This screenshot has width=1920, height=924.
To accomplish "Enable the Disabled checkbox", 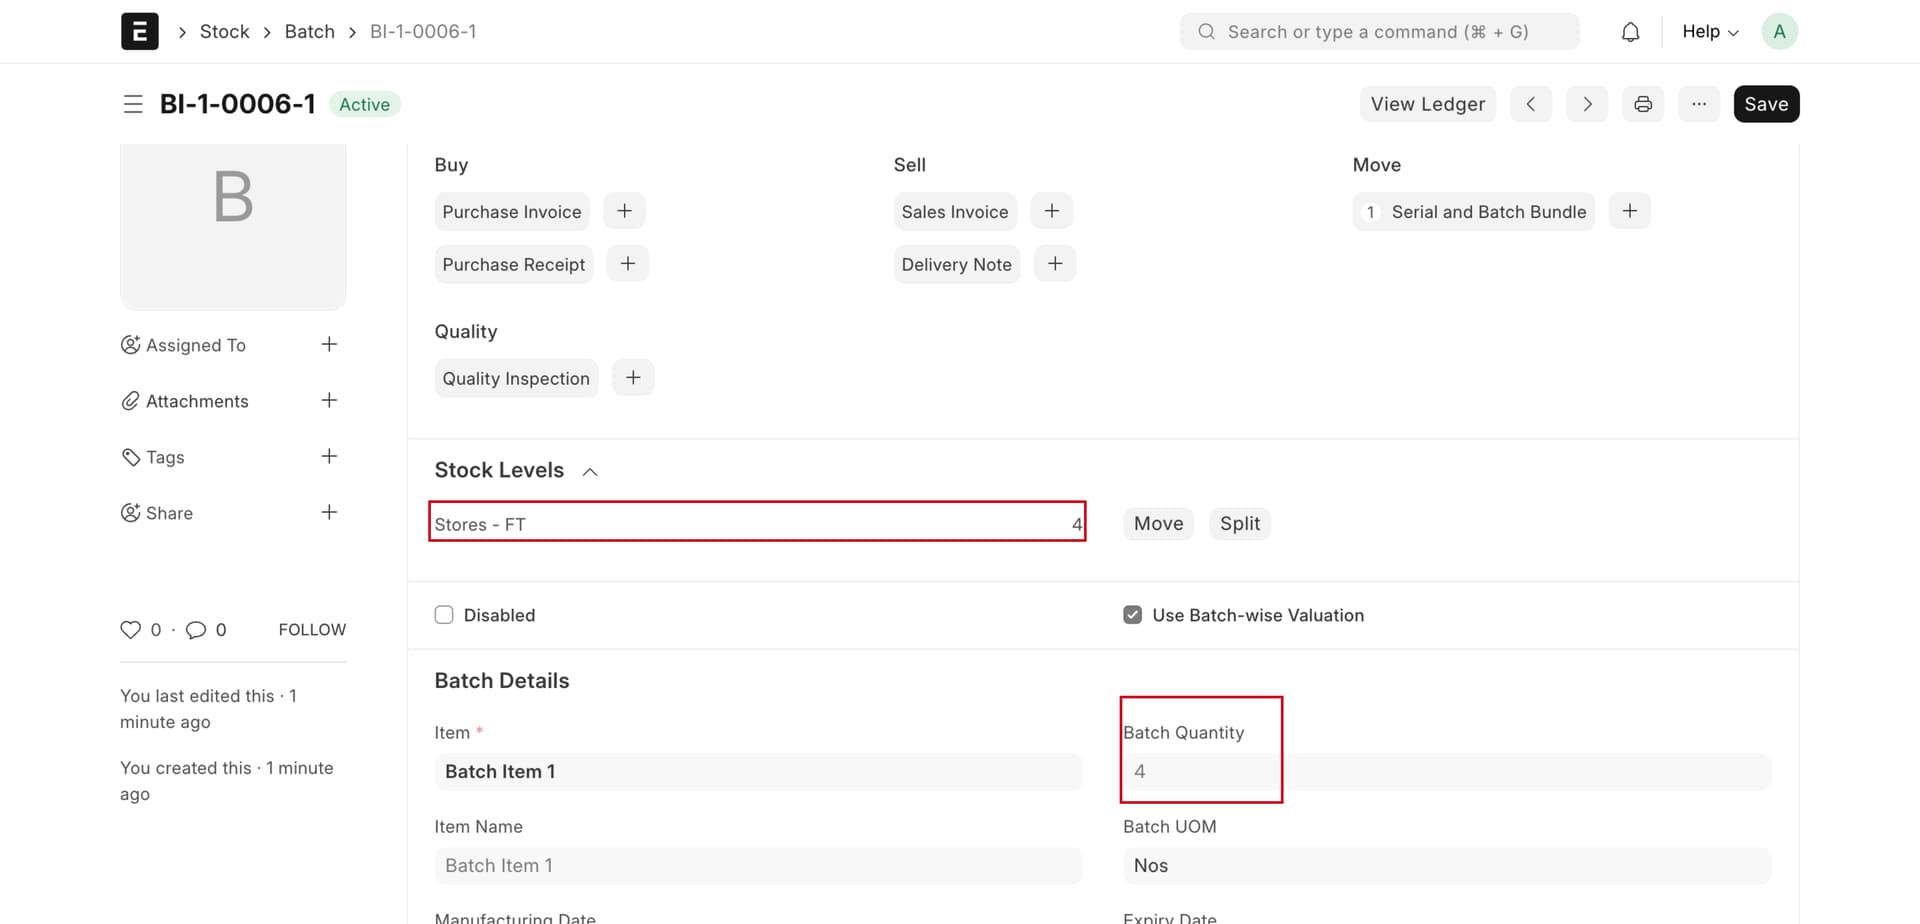I will click(x=443, y=614).
